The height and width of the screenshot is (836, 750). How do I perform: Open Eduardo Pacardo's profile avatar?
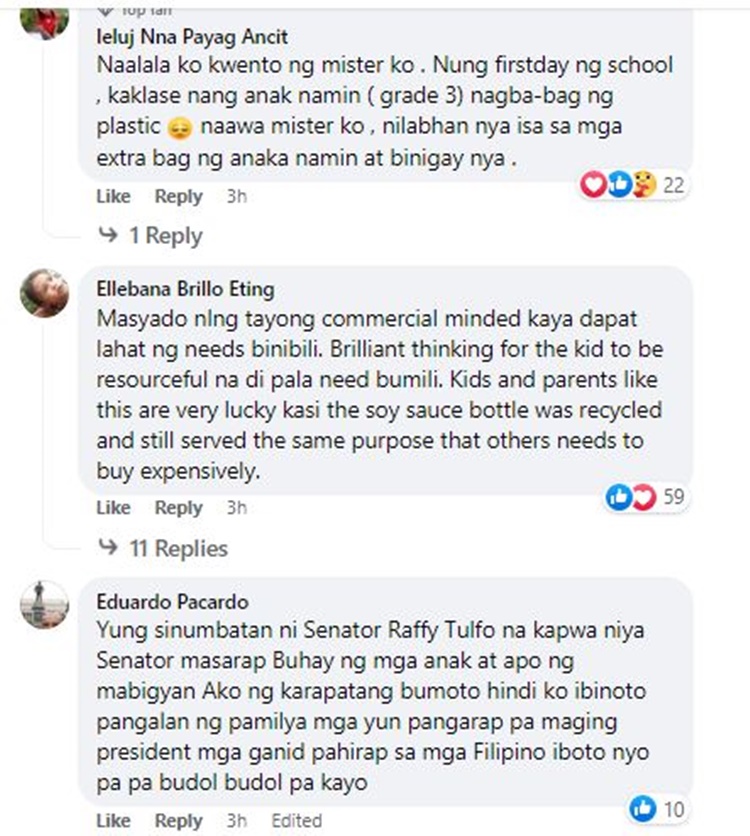pos(45,604)
